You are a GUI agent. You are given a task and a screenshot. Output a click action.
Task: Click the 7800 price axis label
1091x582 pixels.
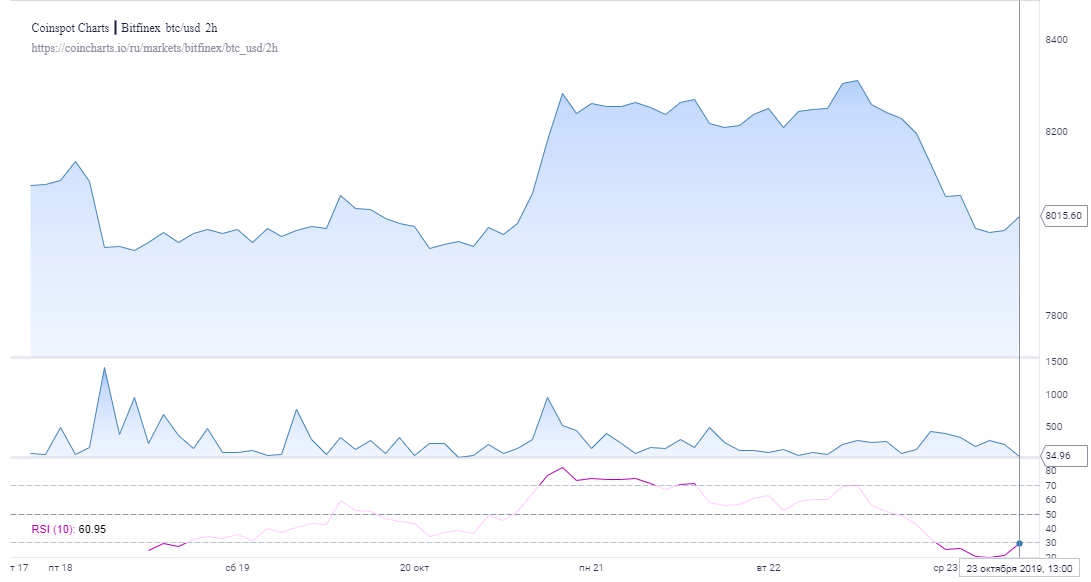pos(1056,315)
